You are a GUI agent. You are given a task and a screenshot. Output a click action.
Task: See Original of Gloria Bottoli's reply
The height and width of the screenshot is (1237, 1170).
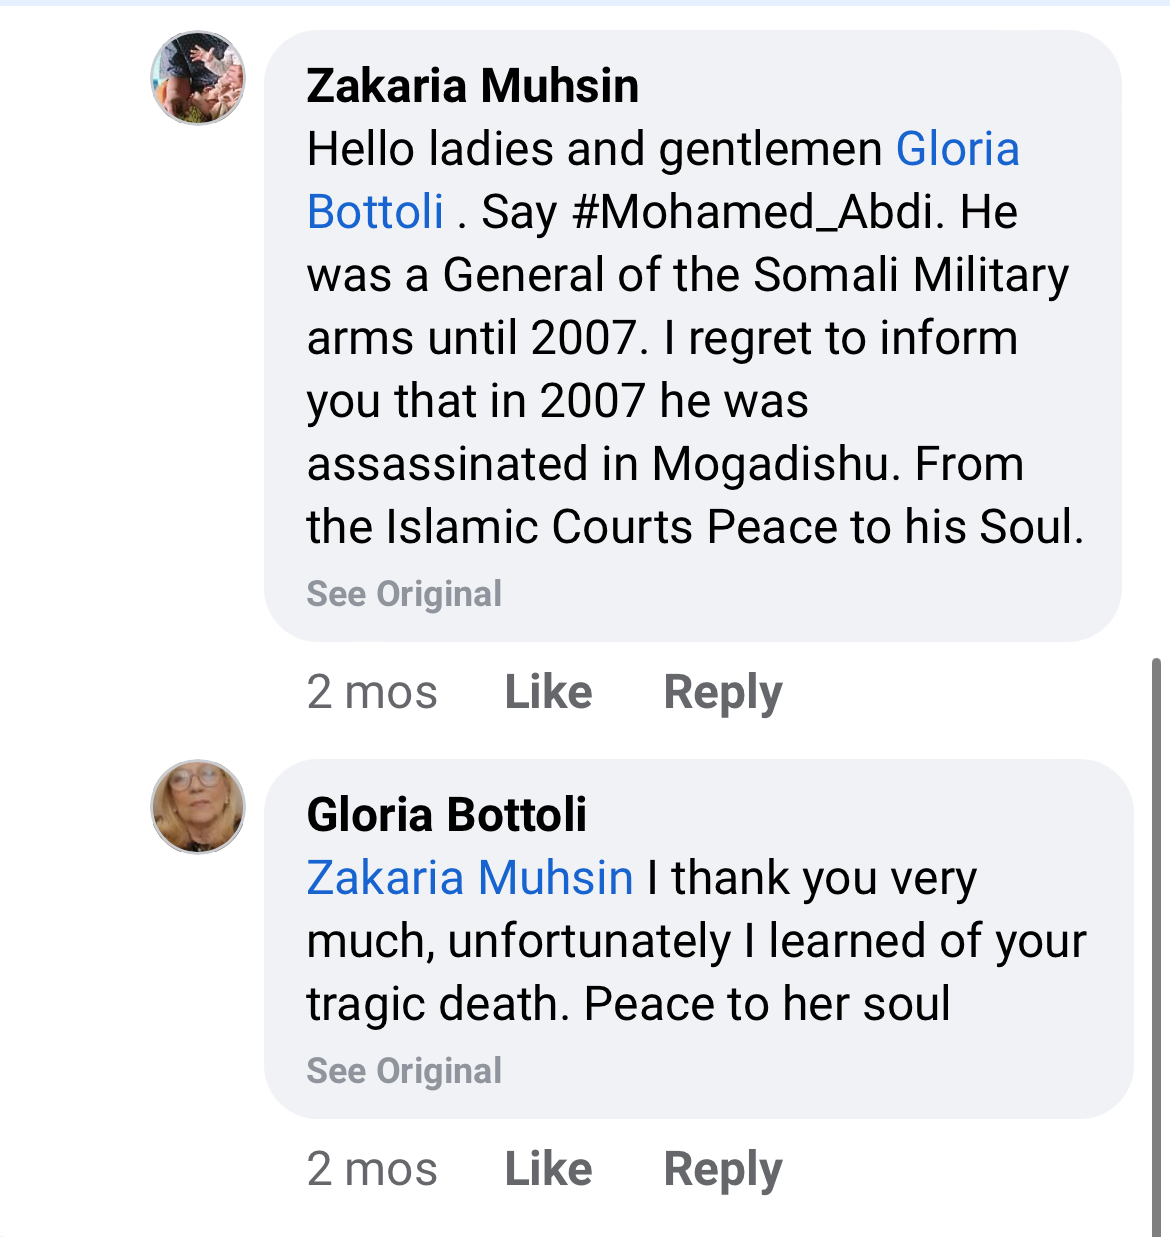click(404, 1071)
